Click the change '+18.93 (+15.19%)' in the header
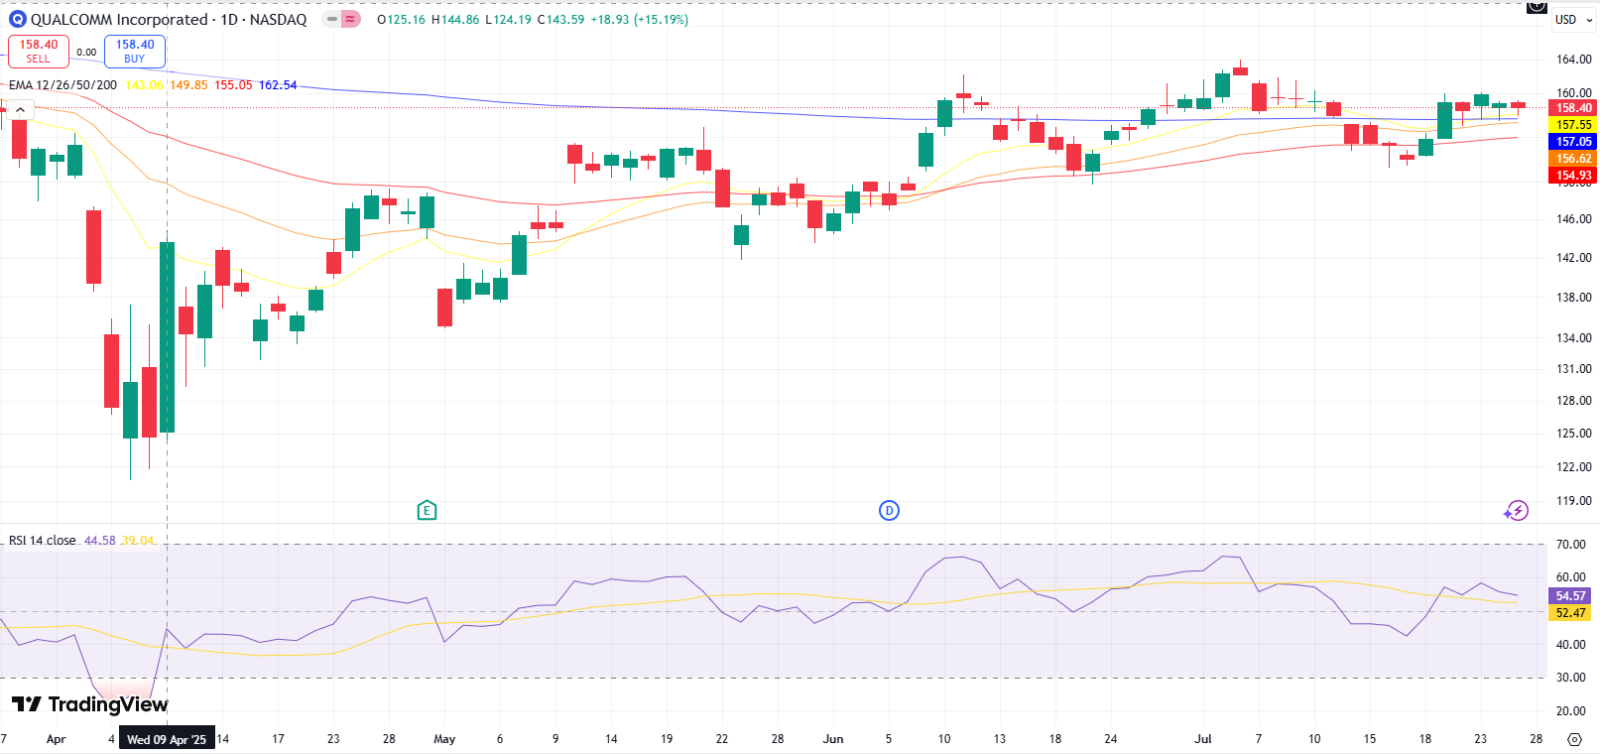 pyautogui.click(x=639, y=20)
